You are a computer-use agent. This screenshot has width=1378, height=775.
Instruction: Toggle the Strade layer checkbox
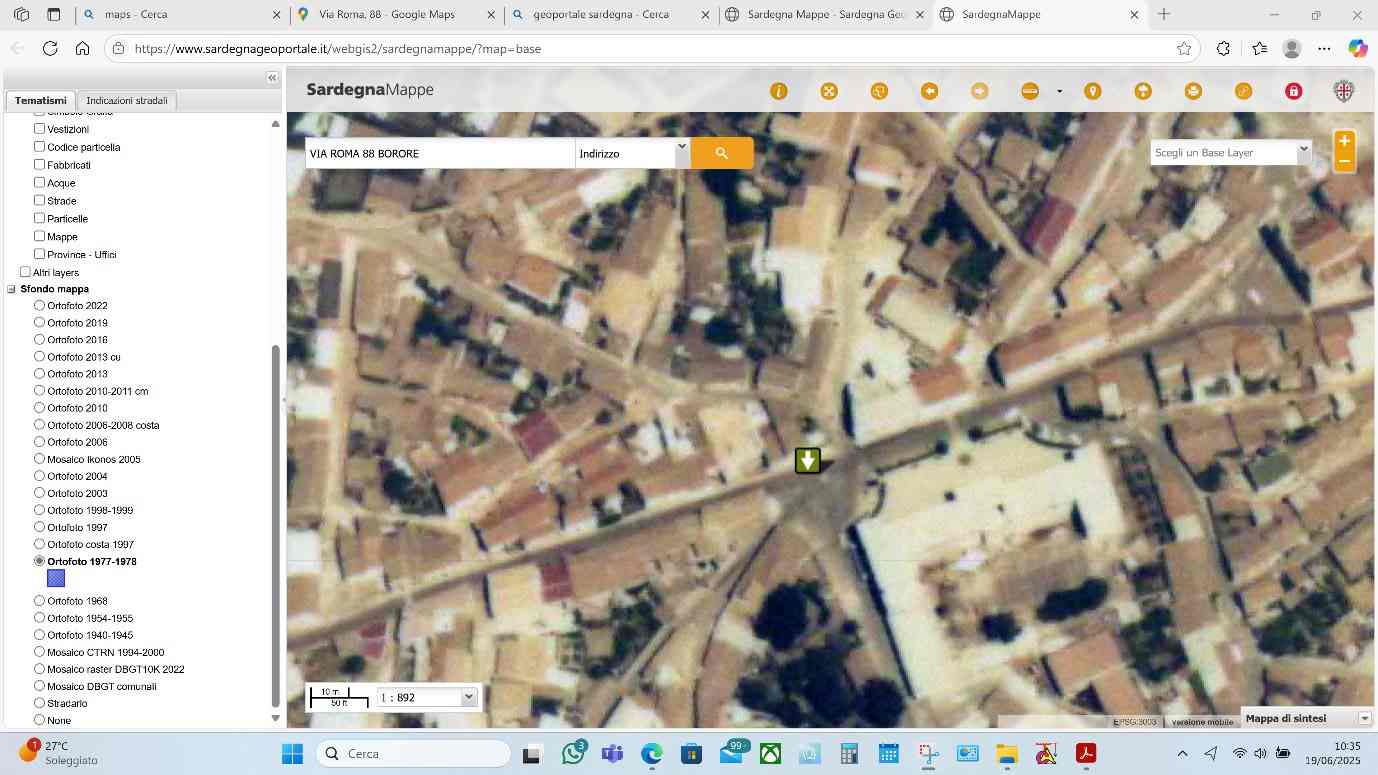[40, 200]
